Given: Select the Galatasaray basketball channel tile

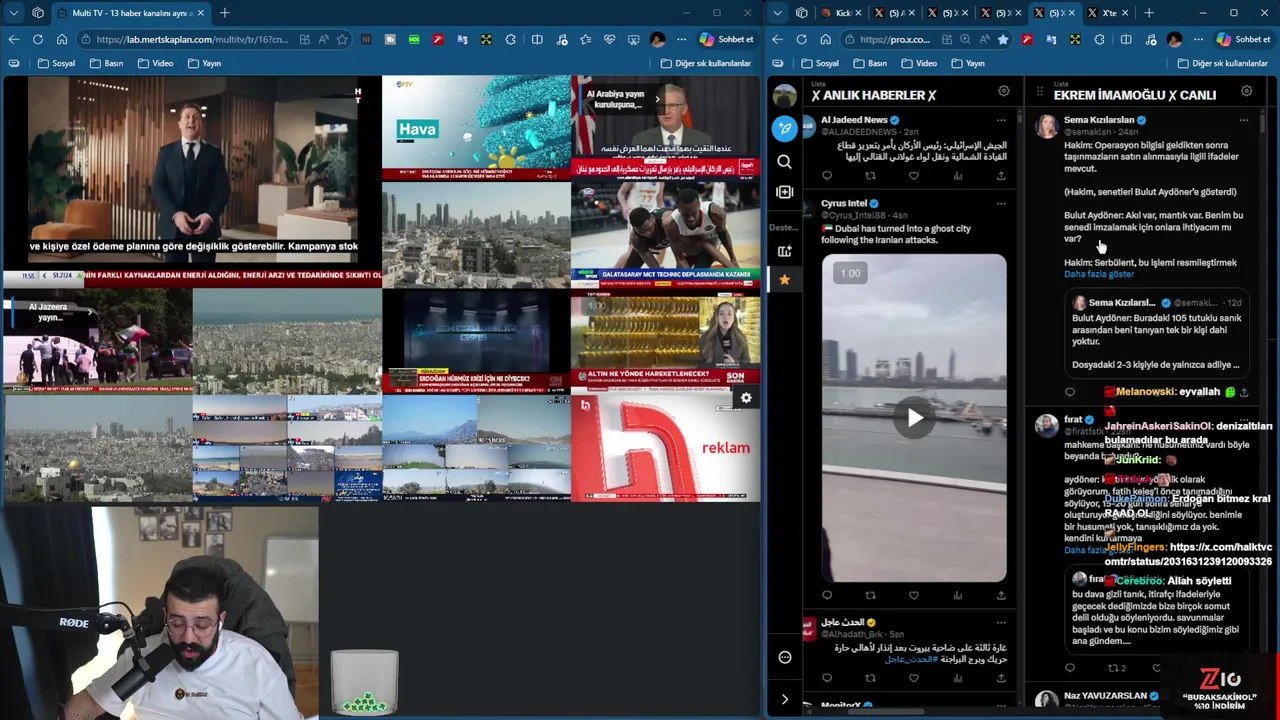Looking at the screenshot, I should point(665,234).
